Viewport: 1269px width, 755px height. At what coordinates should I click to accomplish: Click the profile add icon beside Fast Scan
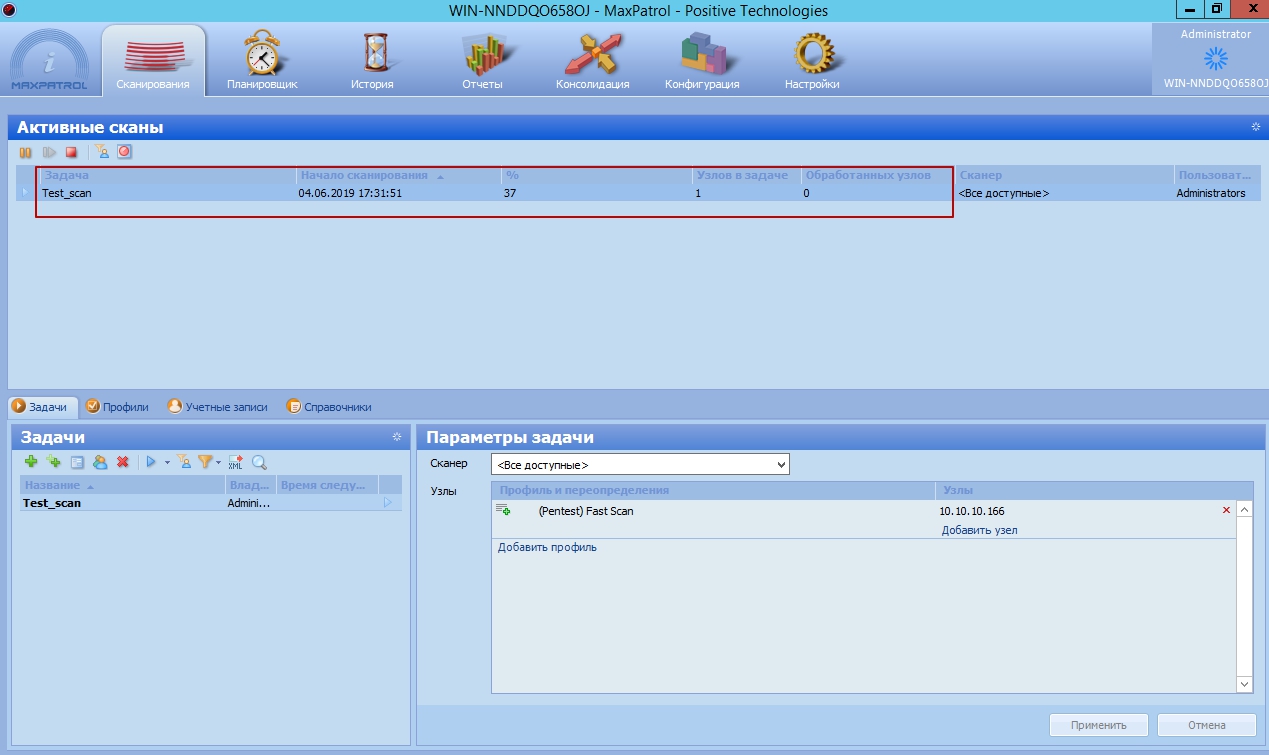(503, 510)
